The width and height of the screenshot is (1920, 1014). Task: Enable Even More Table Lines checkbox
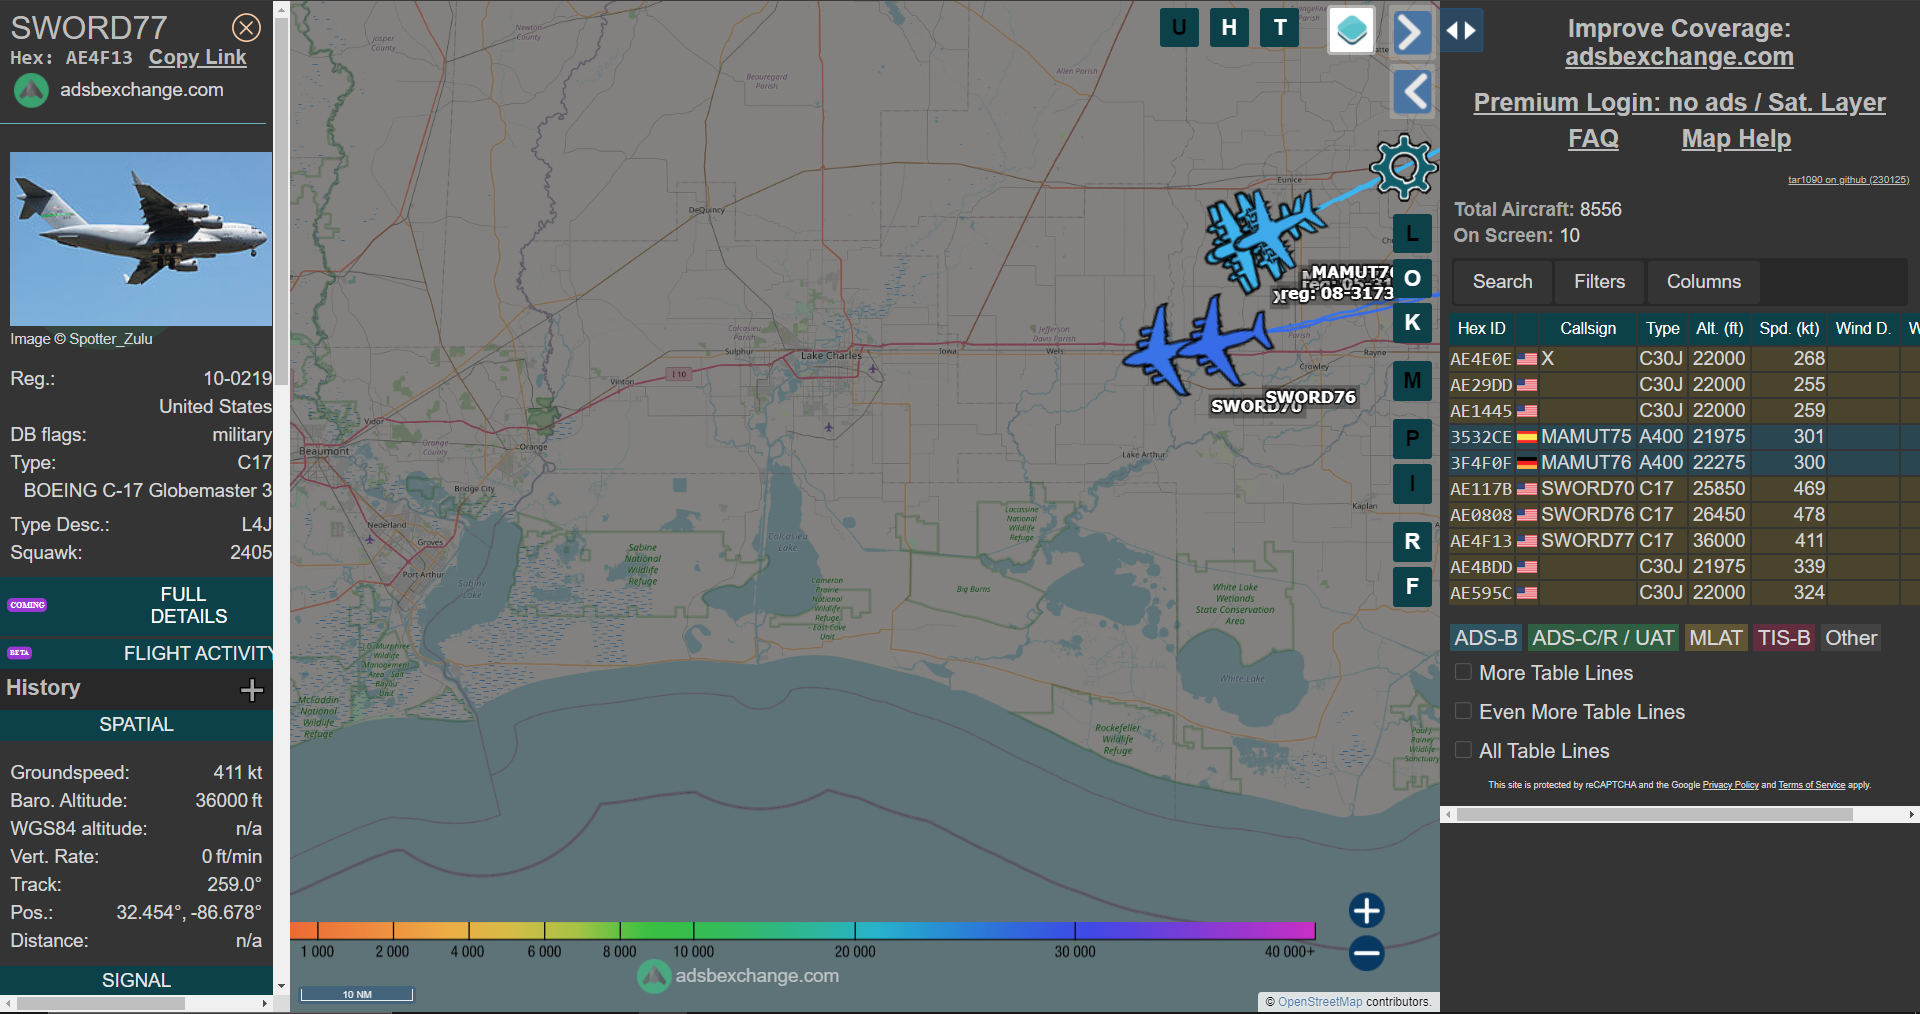[x=1463, y=711]
